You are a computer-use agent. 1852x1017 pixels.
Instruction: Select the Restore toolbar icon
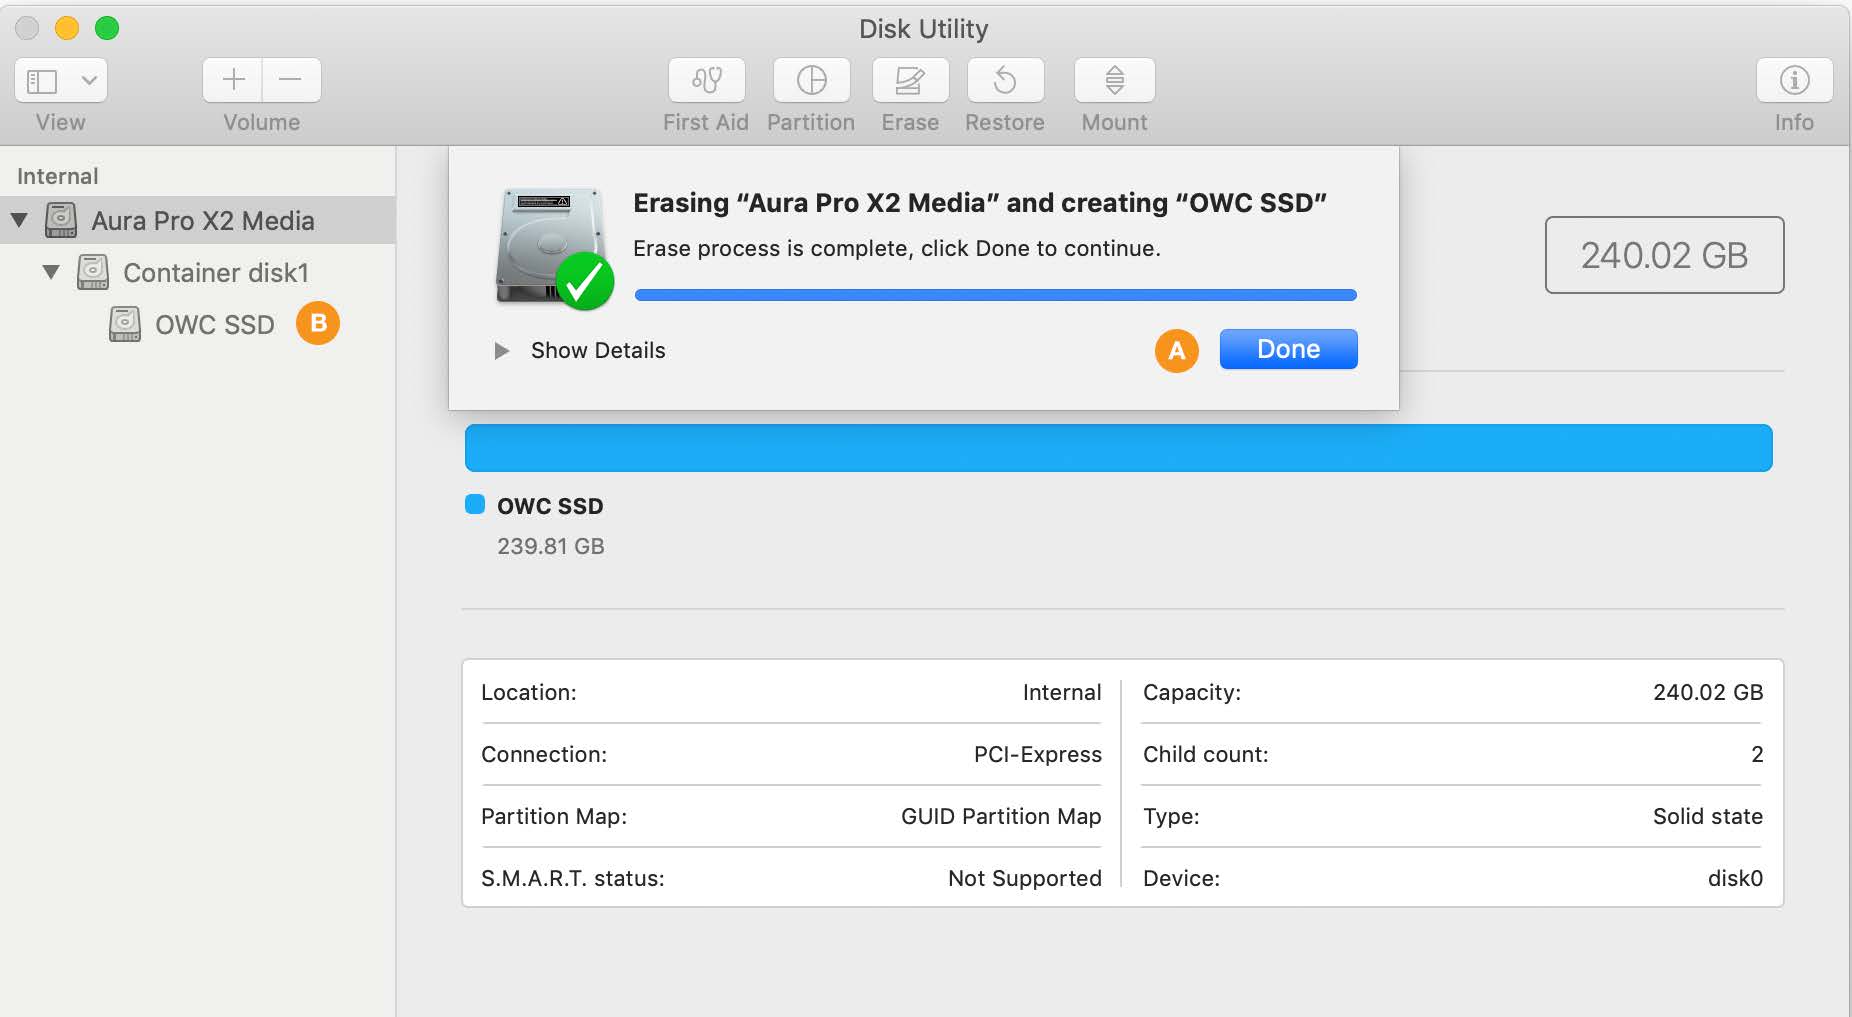[x=1005, y=80]
